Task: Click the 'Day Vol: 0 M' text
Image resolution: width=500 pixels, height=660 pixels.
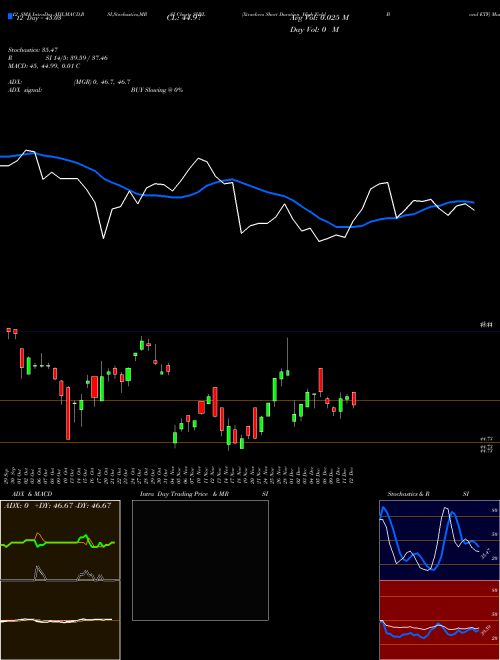Action: [314, 30]
